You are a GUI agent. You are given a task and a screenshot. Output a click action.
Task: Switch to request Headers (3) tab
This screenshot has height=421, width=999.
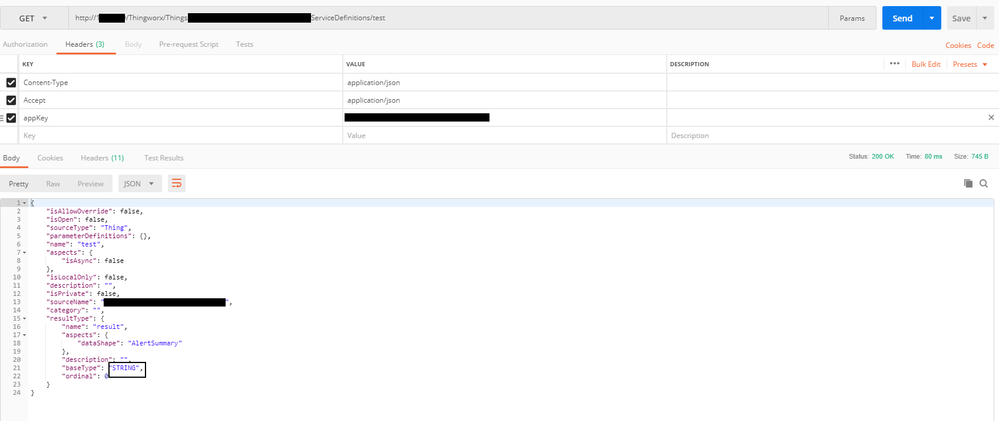(x=85, y=45)
